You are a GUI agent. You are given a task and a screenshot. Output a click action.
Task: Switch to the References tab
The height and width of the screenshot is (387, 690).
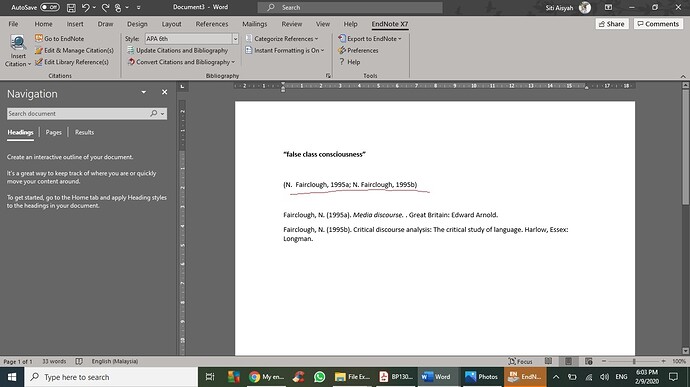[212, 24]
